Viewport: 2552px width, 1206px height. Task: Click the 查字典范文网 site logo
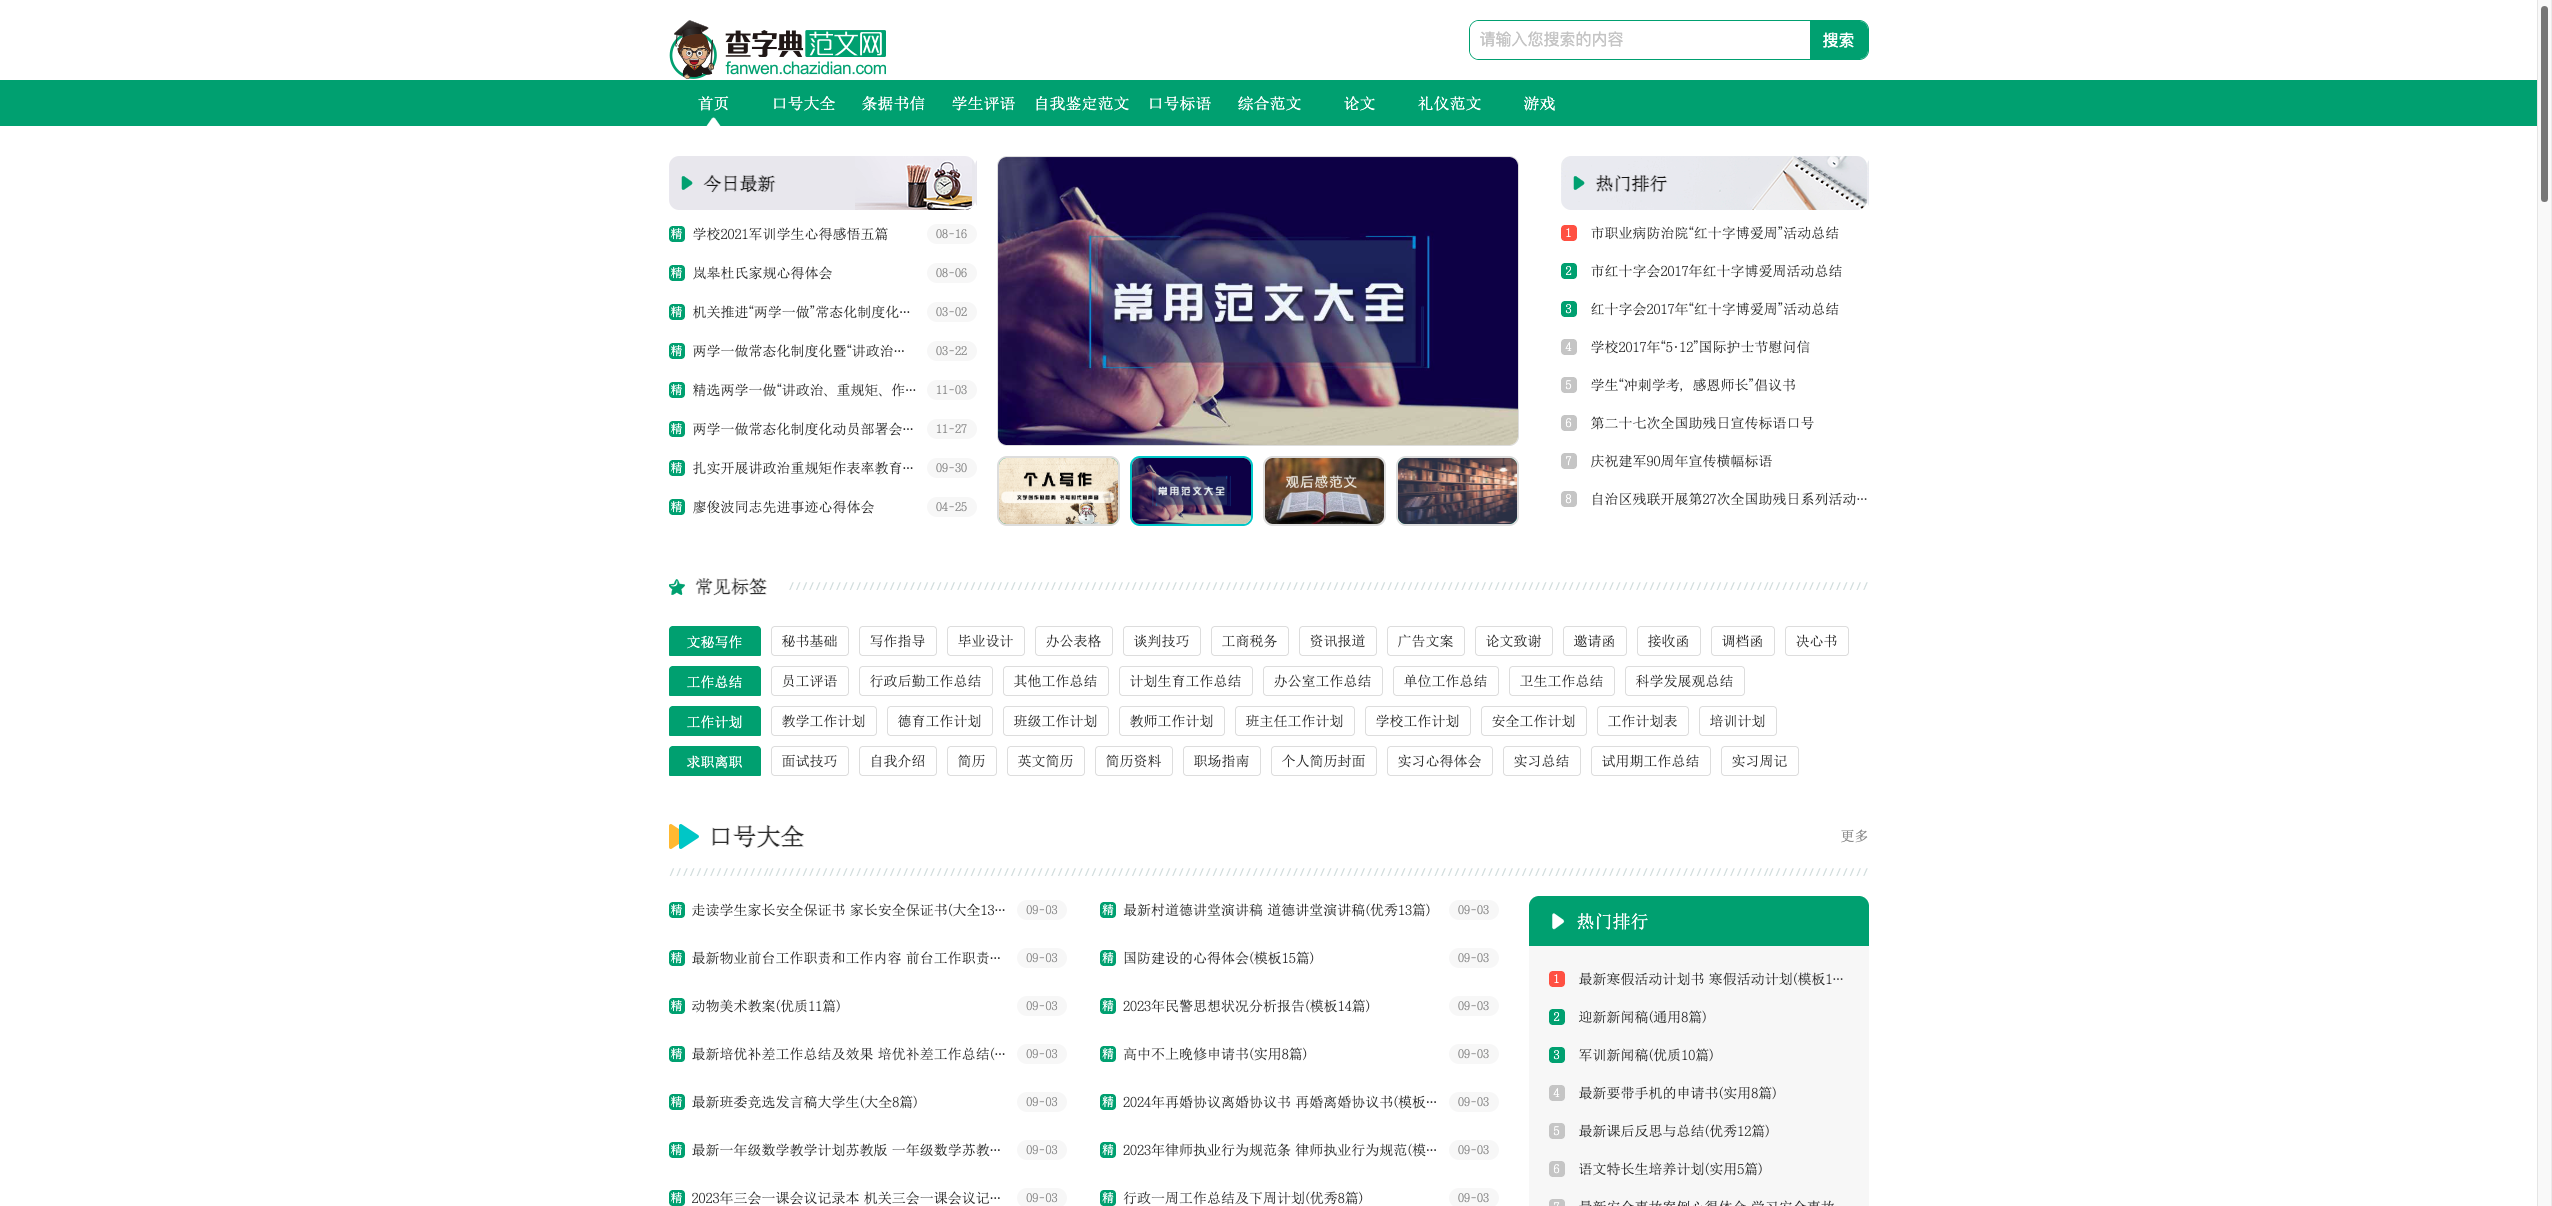coord(778,49)
